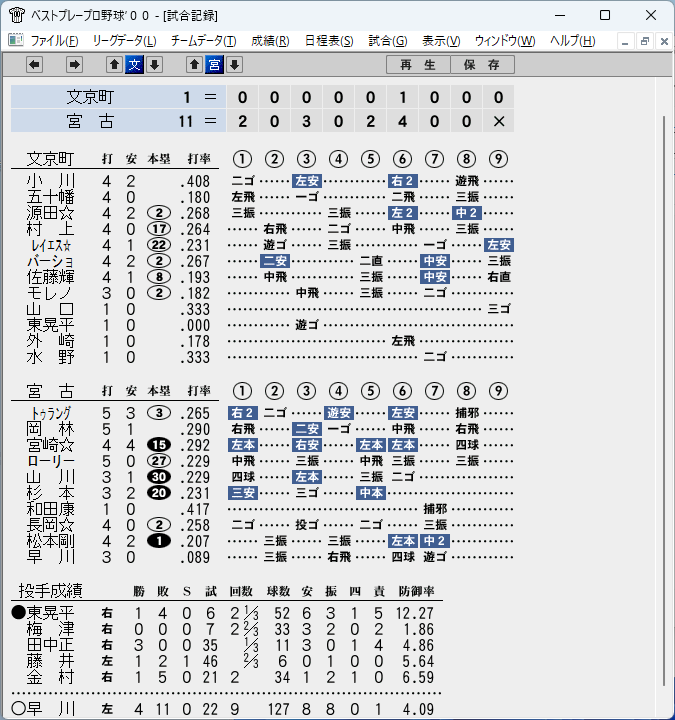Open the ヘルプ(H) menu
675x720 pixels.
(573, 41)
